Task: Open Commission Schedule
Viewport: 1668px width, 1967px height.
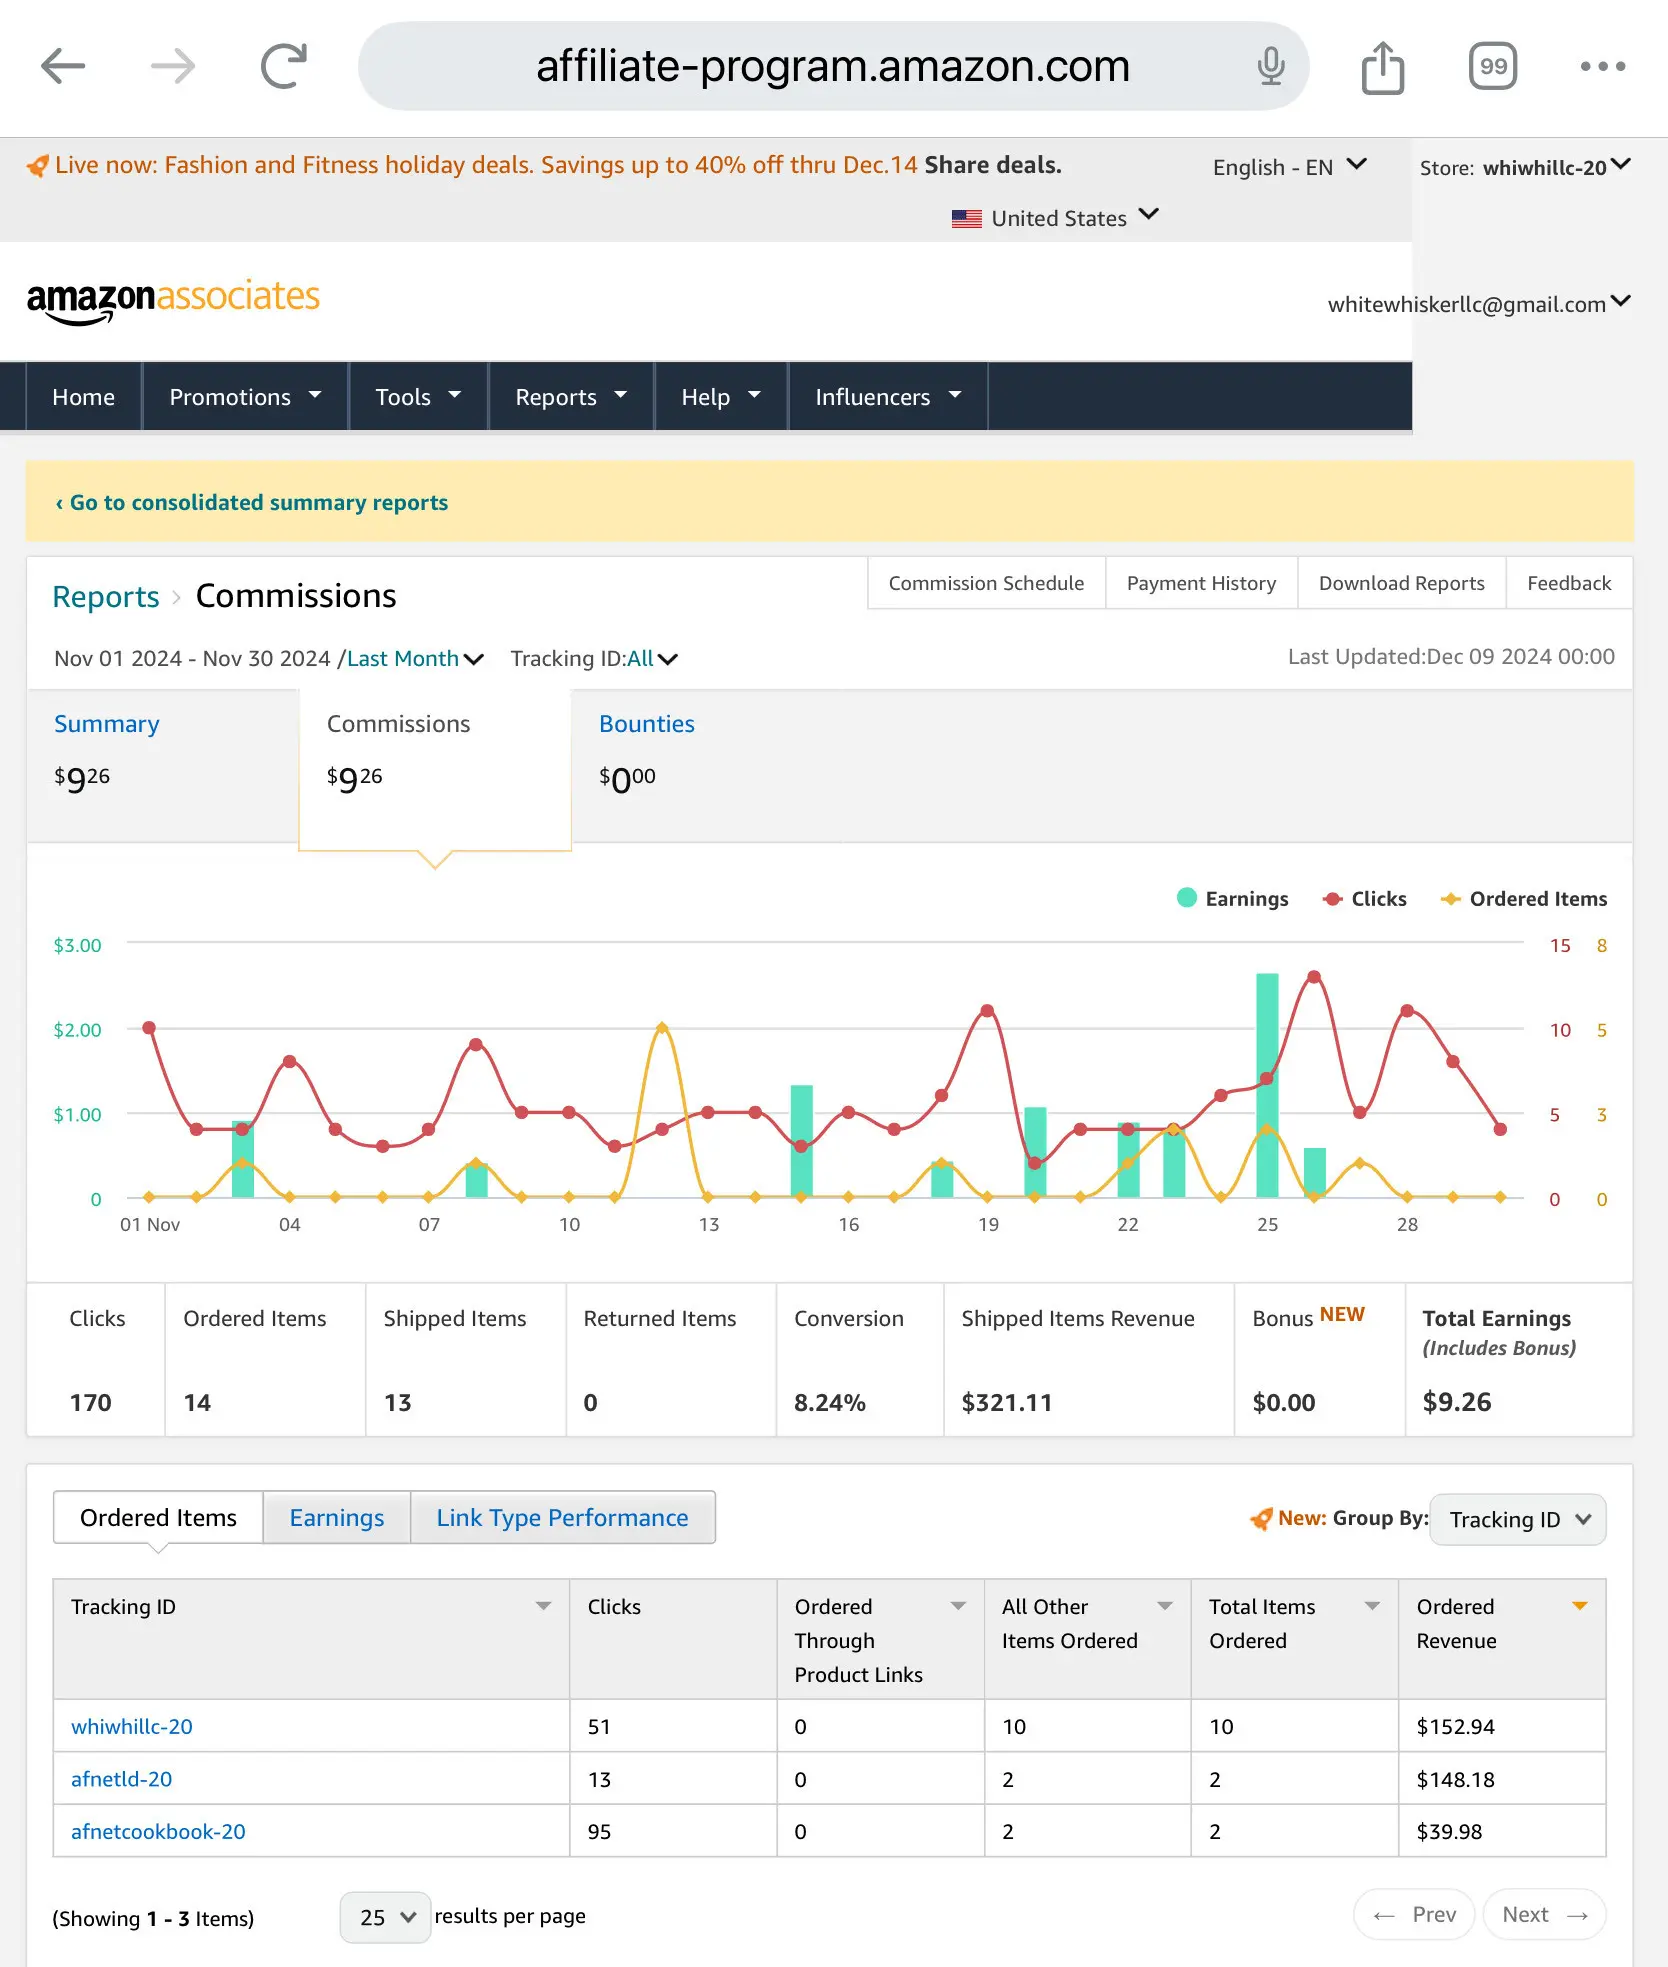Action: tap(986, 583)
